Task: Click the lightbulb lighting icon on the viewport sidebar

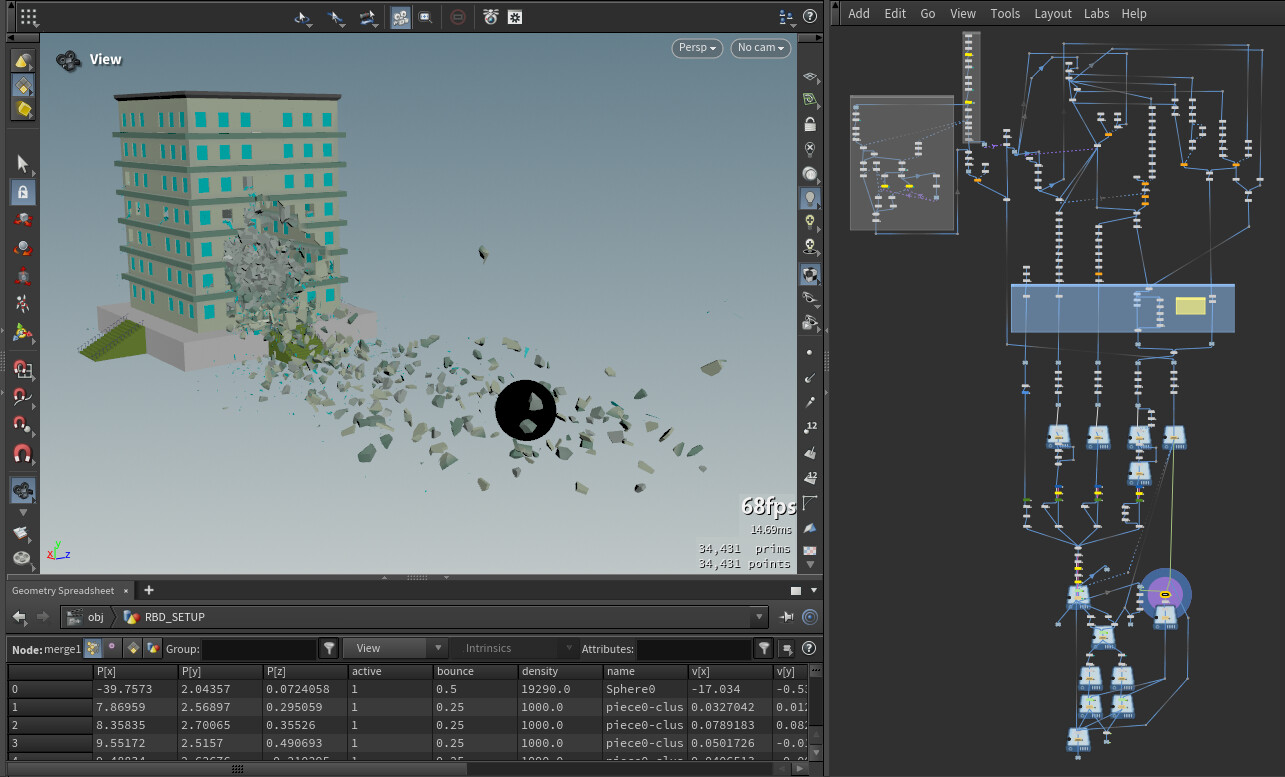Action: pyautogui.click(x=810, y=197)
